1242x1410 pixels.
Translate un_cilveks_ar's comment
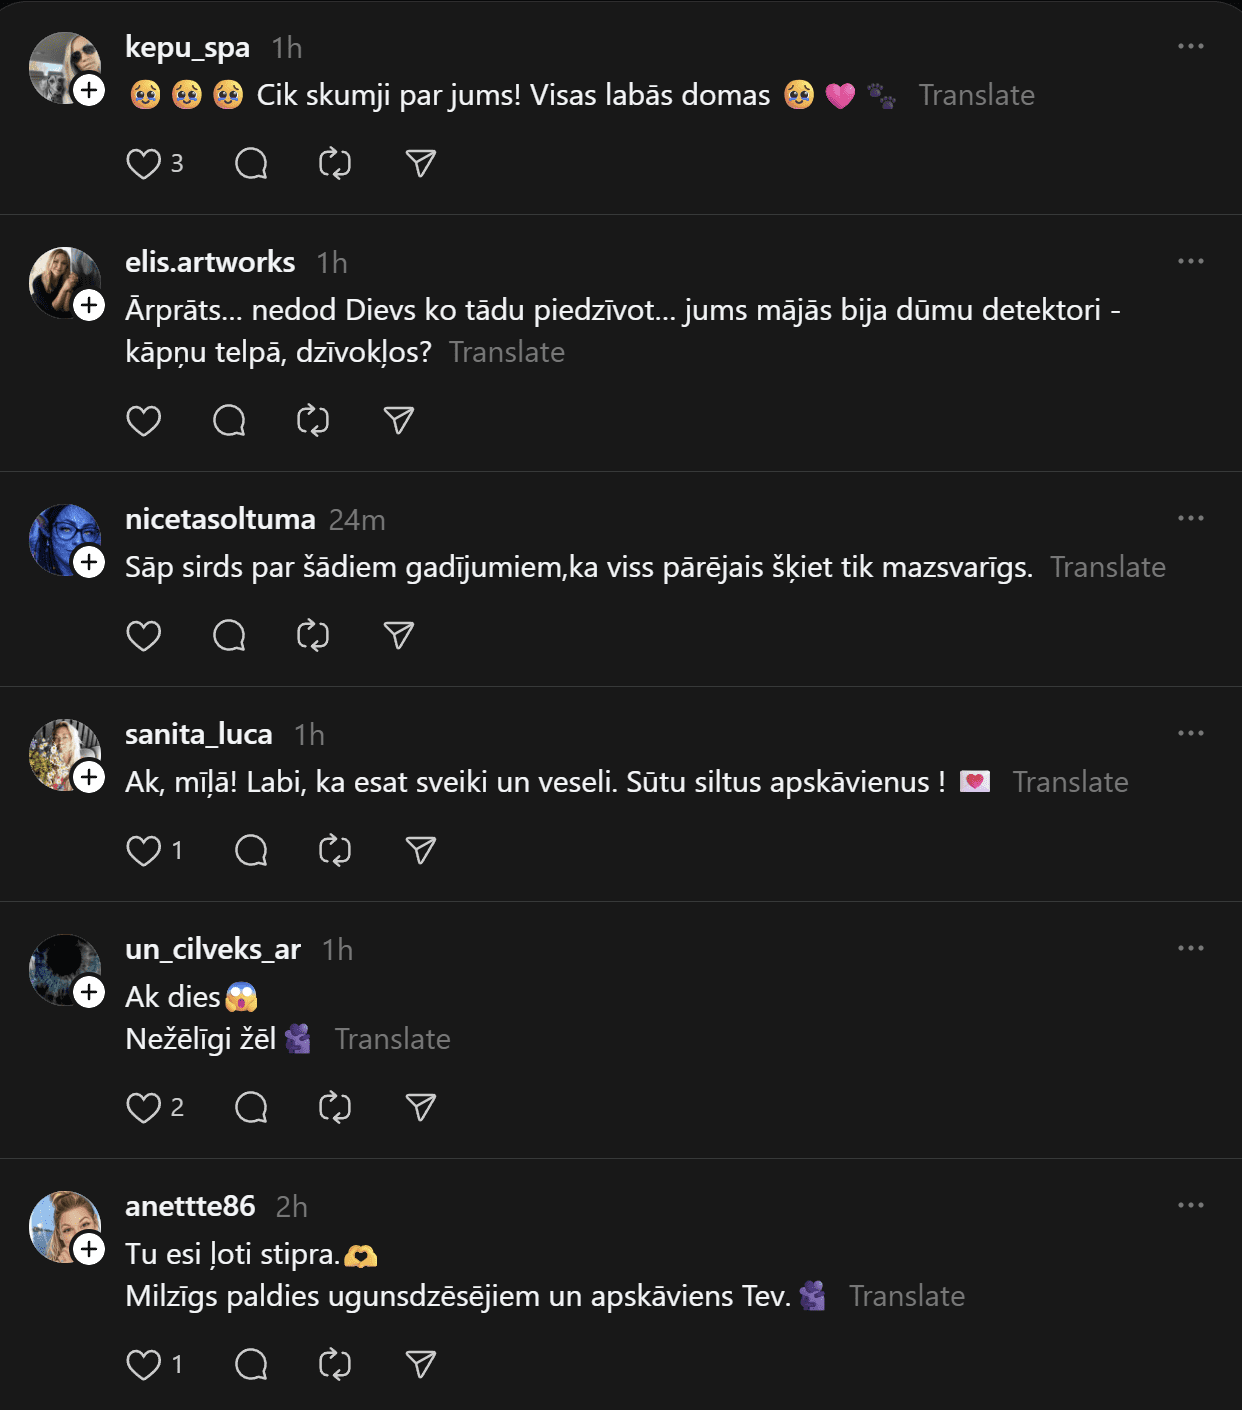pos(392,1039)
